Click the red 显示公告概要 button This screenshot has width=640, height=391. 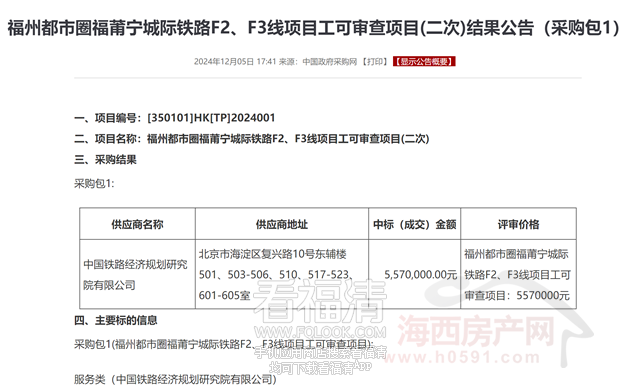pyautogui.click(x=424, y=62)
